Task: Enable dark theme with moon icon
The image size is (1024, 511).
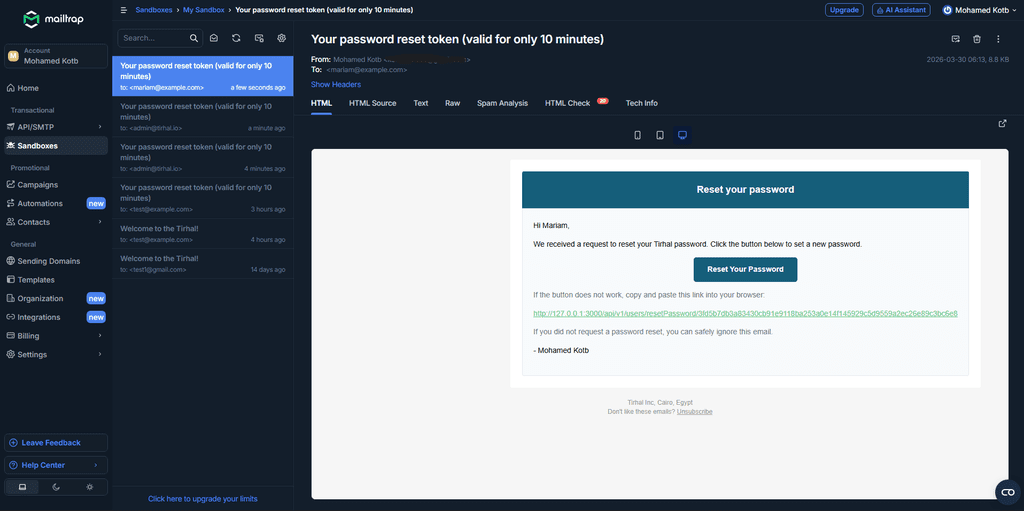Action: pyautogui.click(x=56, y=487)
